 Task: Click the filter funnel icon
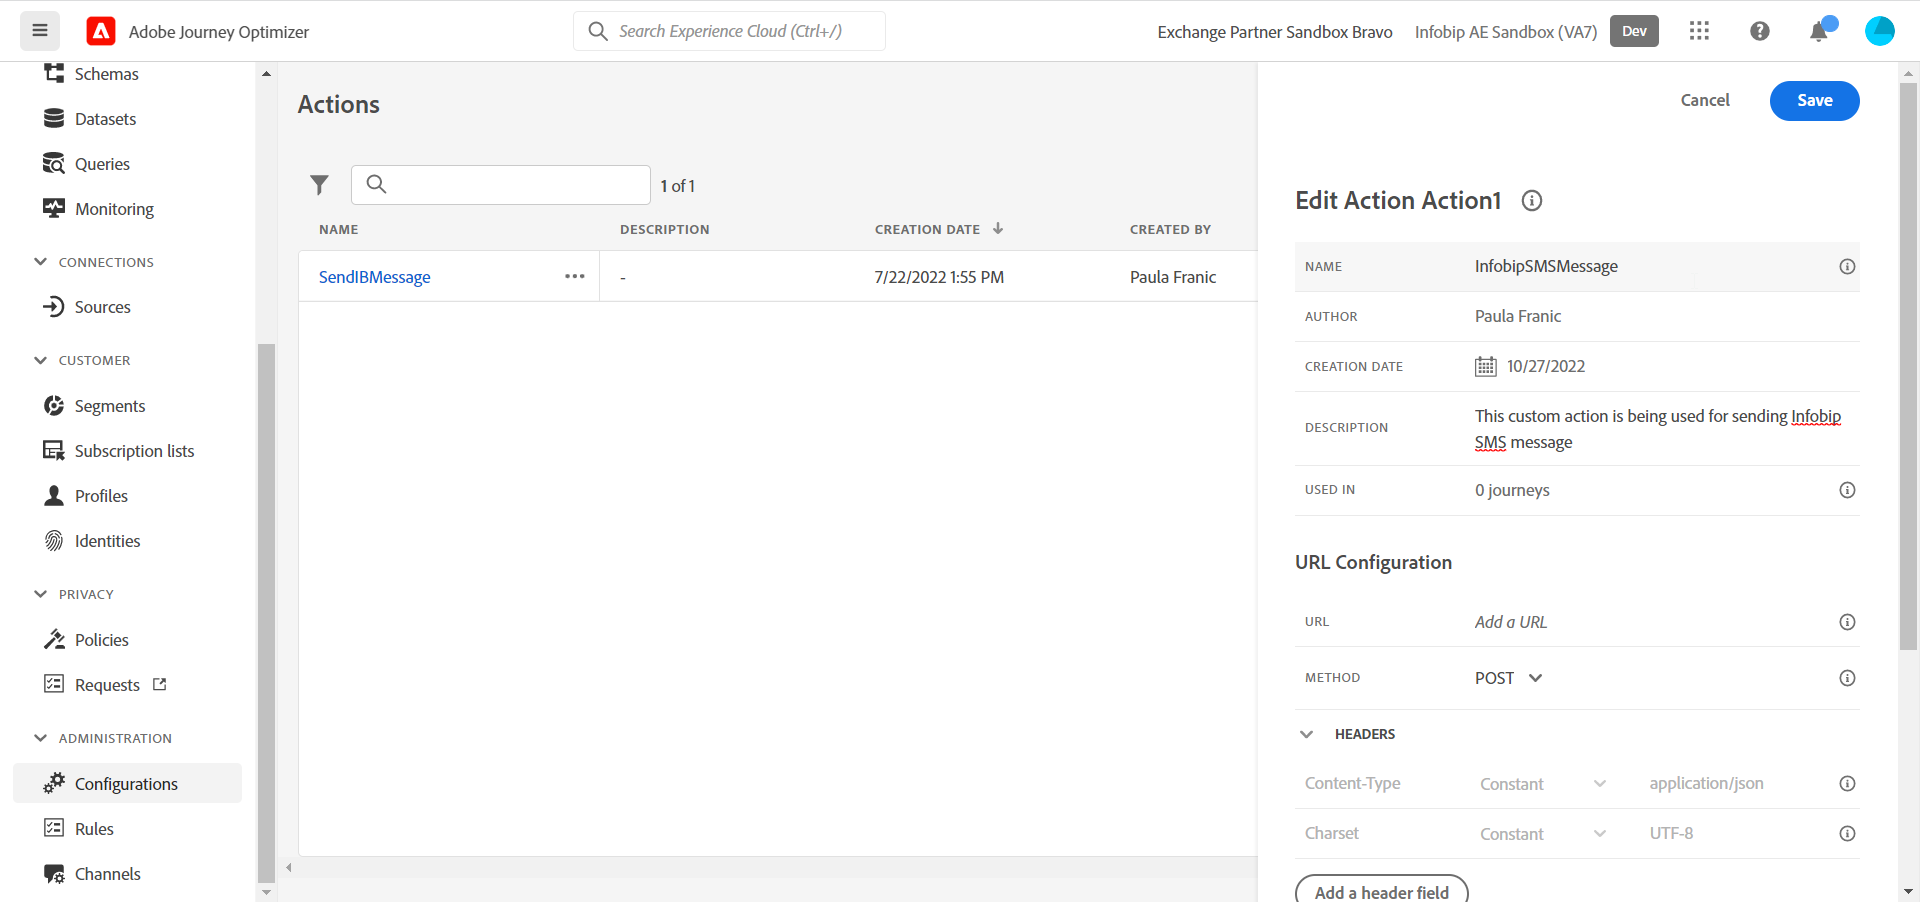click(319, 185)
